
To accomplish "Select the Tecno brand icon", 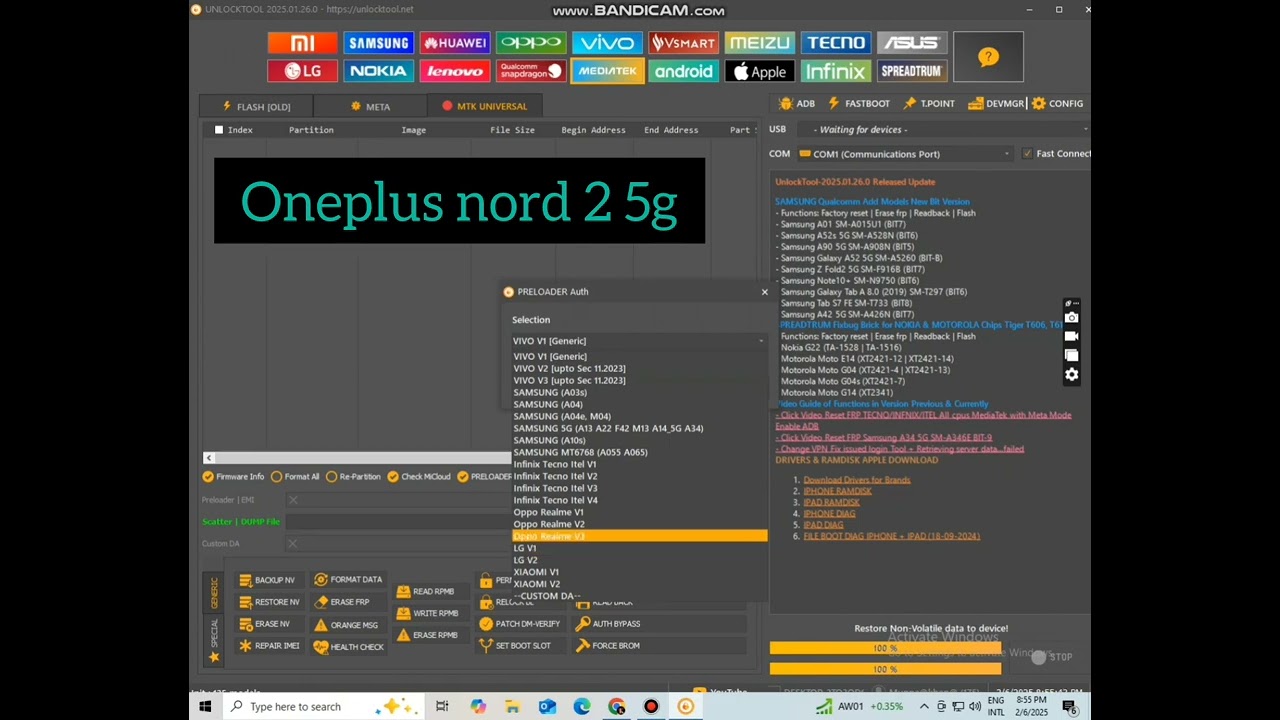I will click(x=836, y=43).
